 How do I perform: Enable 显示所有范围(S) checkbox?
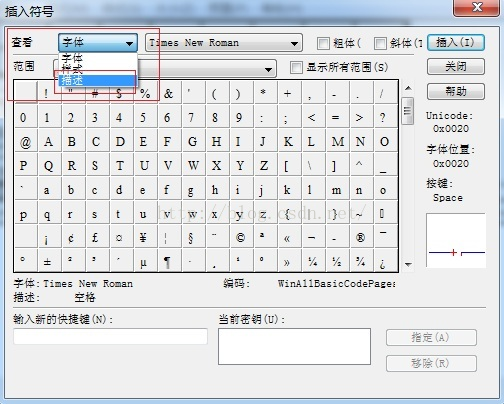point(296,67)
